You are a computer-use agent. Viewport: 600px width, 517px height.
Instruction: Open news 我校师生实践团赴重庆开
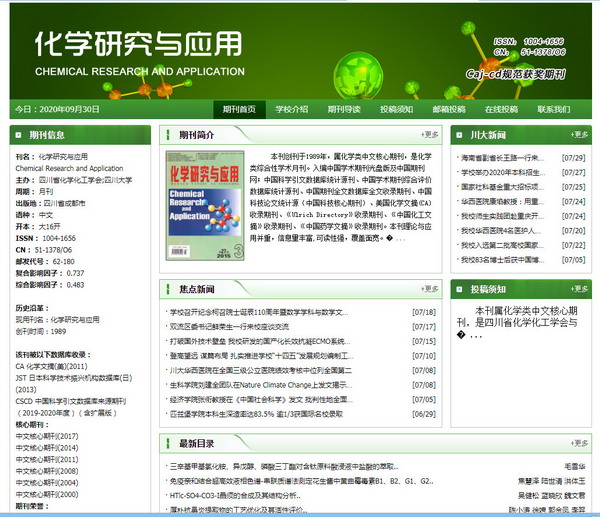tap(502, 216)
